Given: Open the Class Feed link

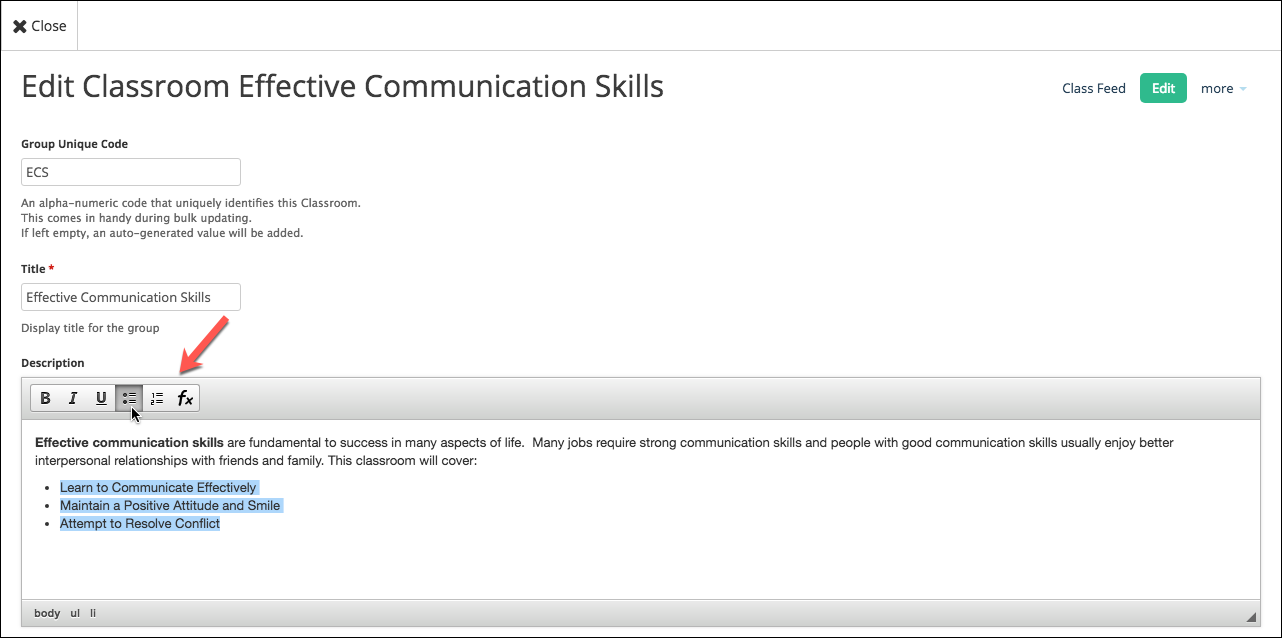Looking at the screenshot, I should (x=1094, y=88).
